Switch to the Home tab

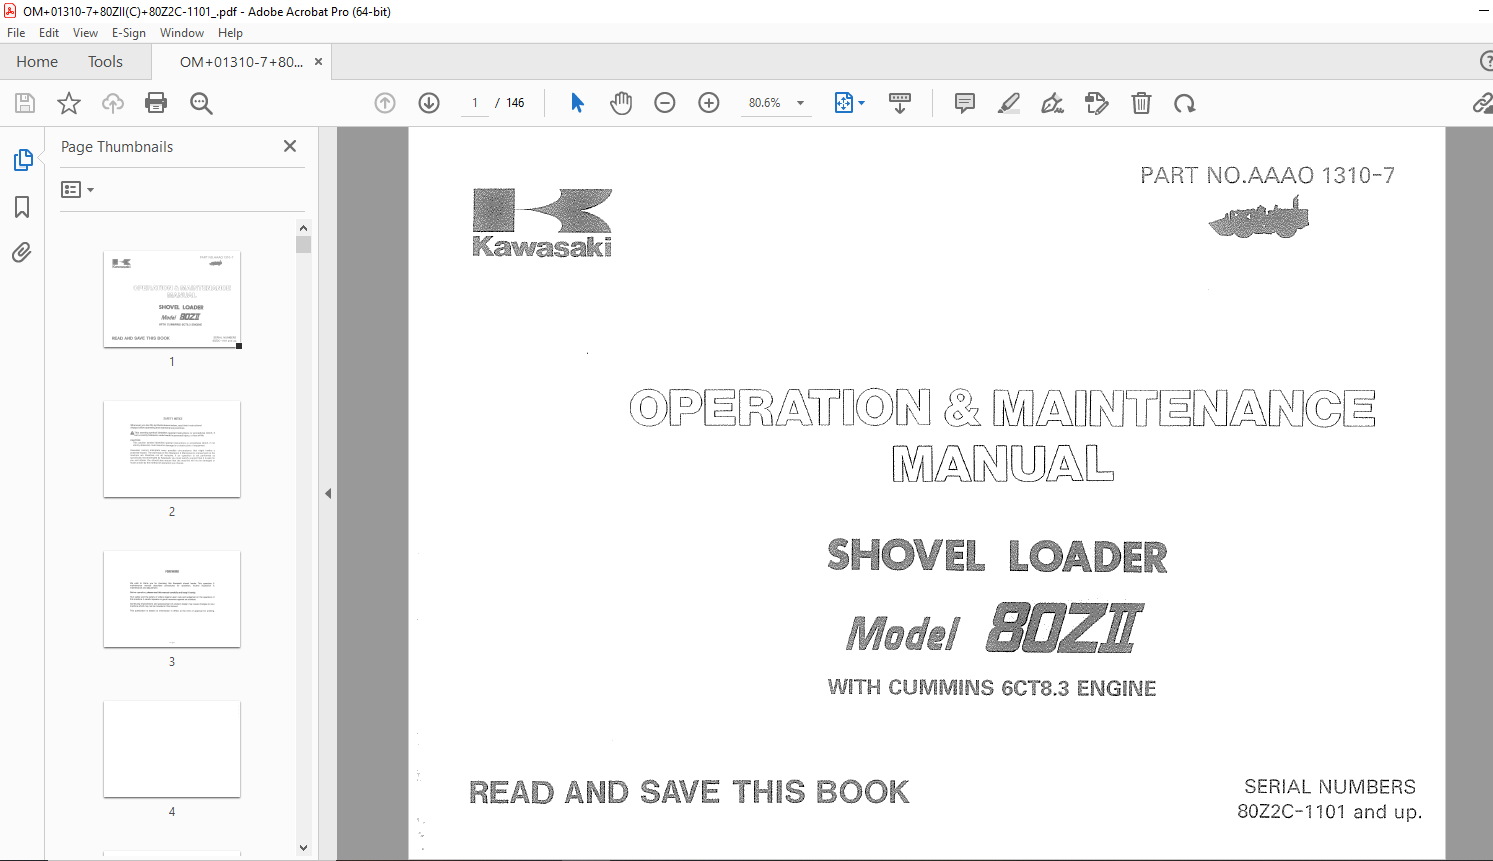[x=37, y=61]
